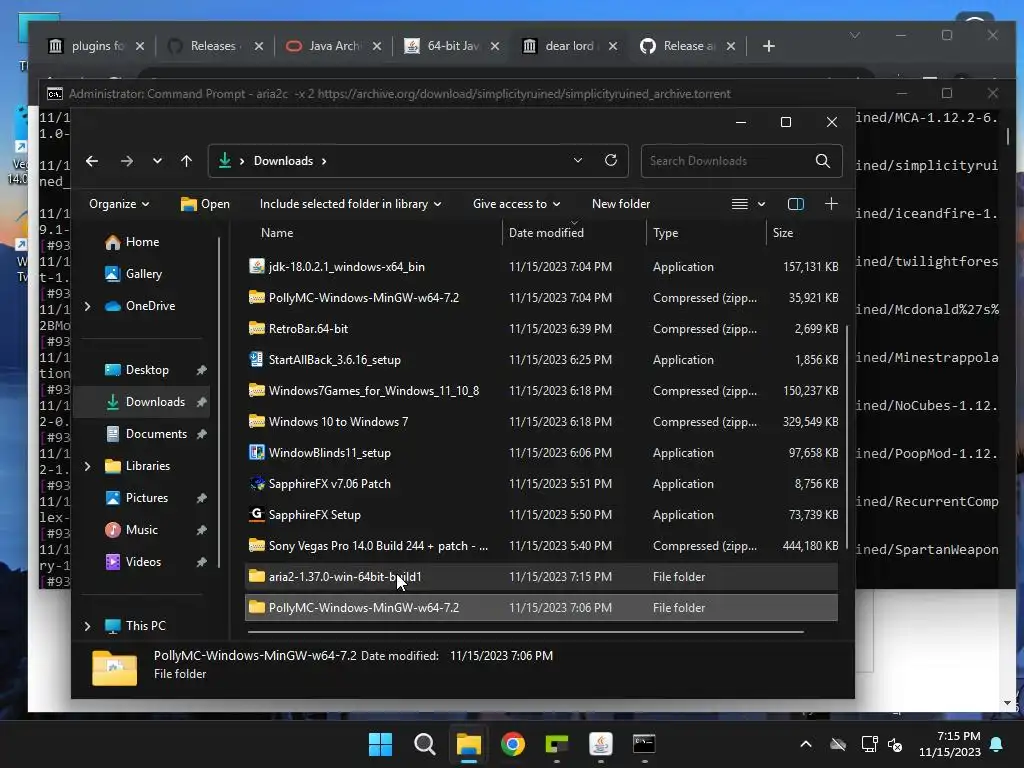Select RetroBar.64-bit zip icon
1024x768 pixels.
tap(257, 328)
